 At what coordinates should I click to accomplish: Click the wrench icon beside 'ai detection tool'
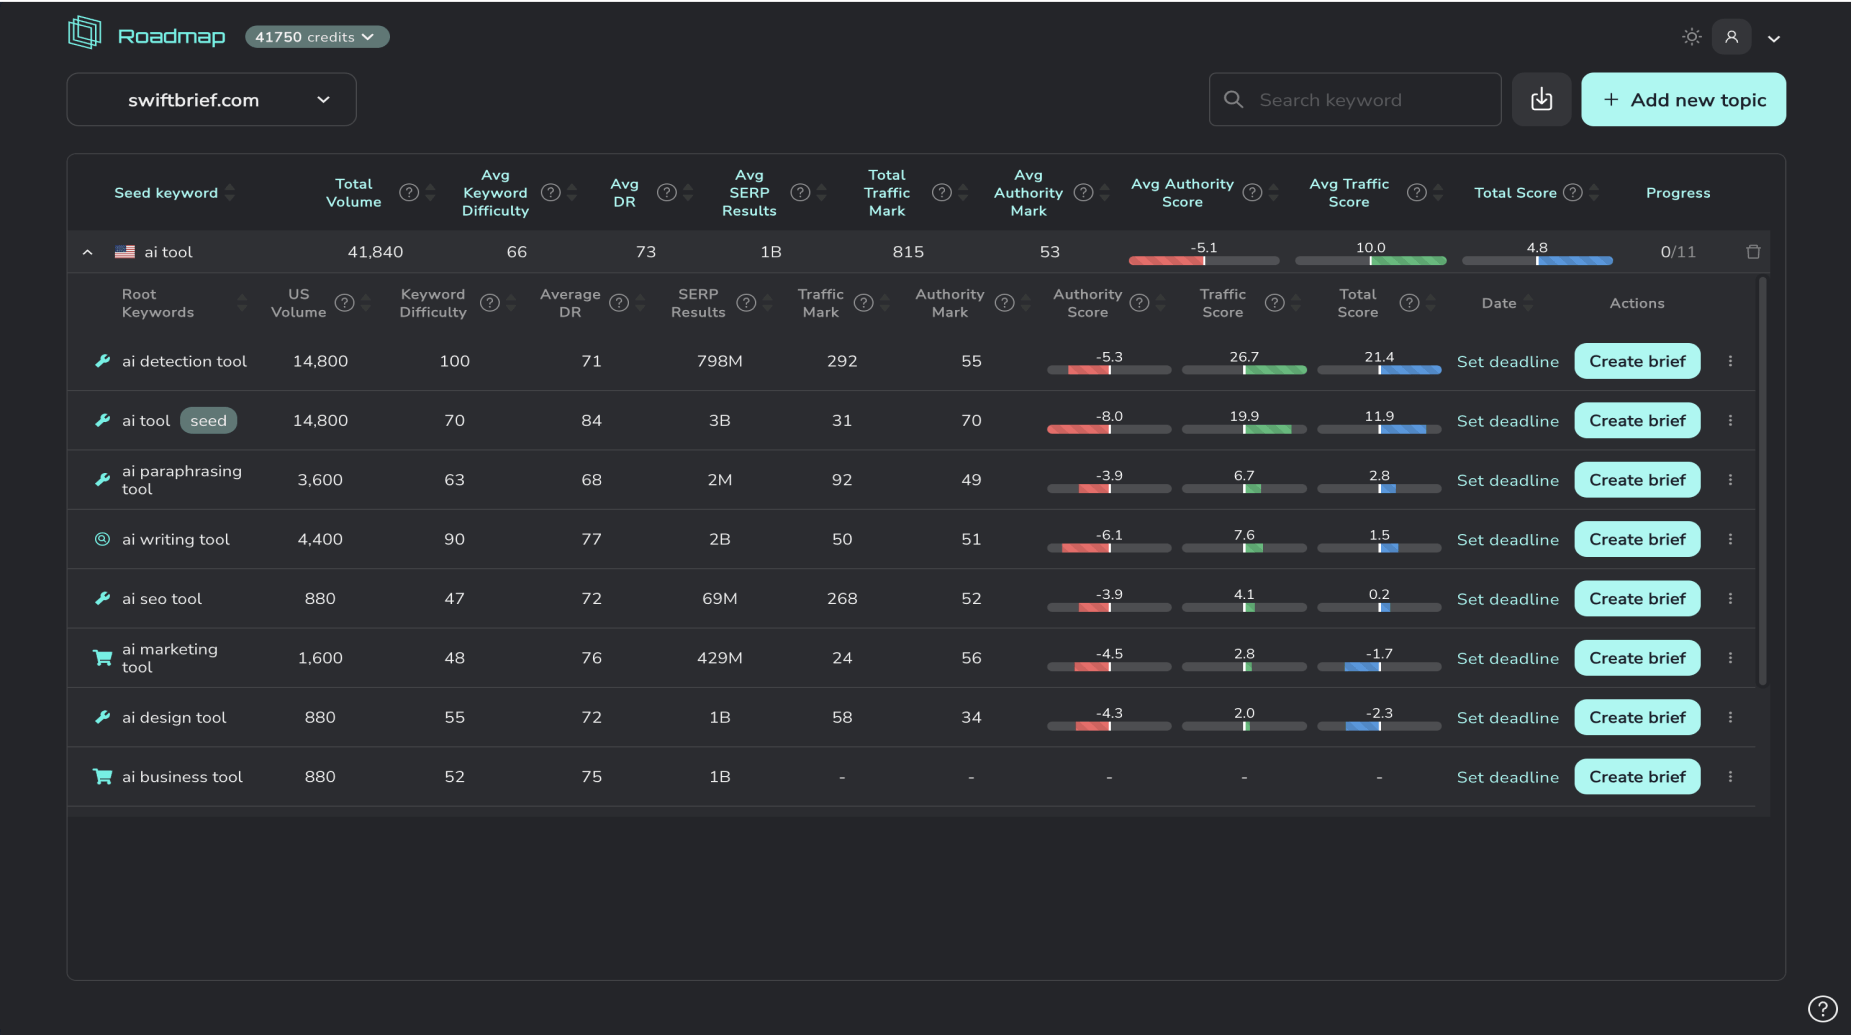102,361
